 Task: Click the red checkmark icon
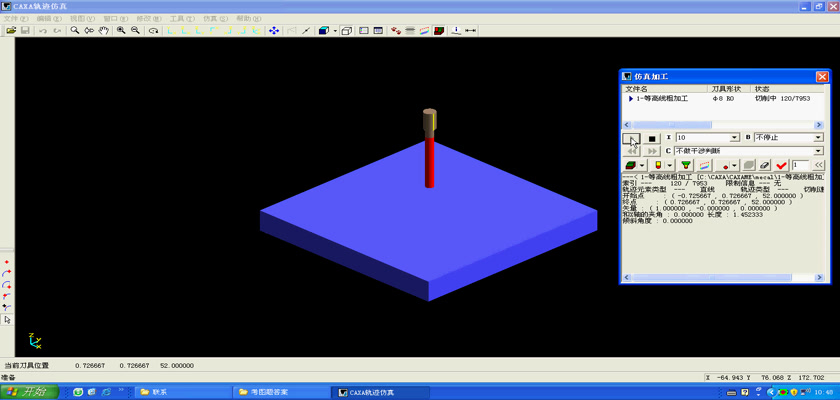[x=782, y=165]
